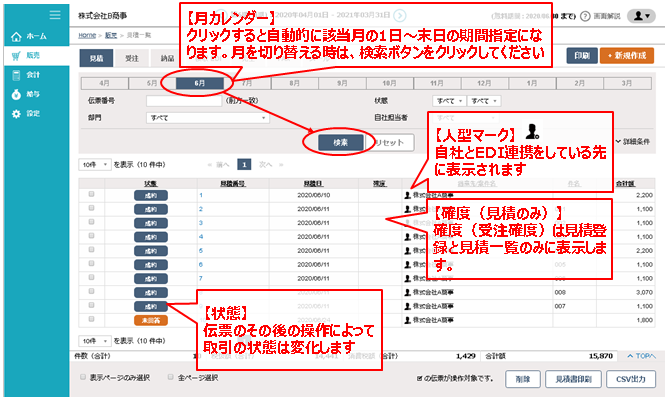This screenshot has height=401, width=670.
Task: Click the 印刷 button
Action: [x=582, y=56]
